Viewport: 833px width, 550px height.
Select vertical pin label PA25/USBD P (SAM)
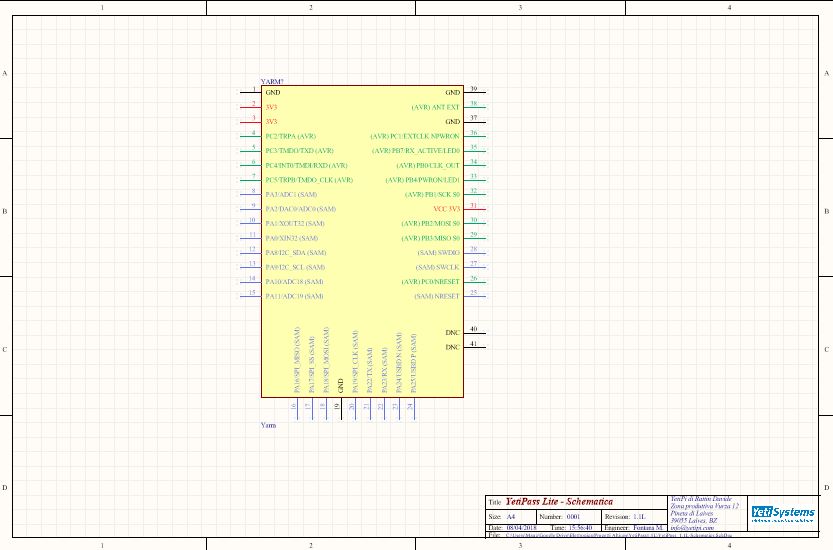414,363
